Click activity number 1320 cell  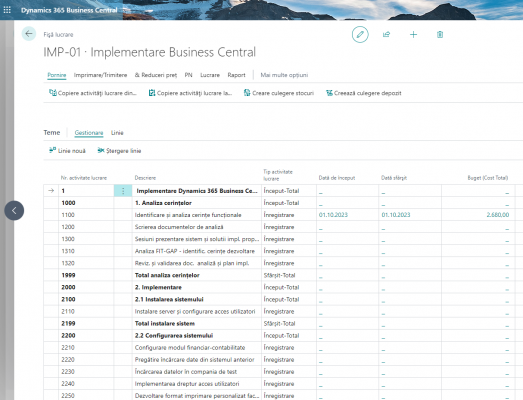86,263
